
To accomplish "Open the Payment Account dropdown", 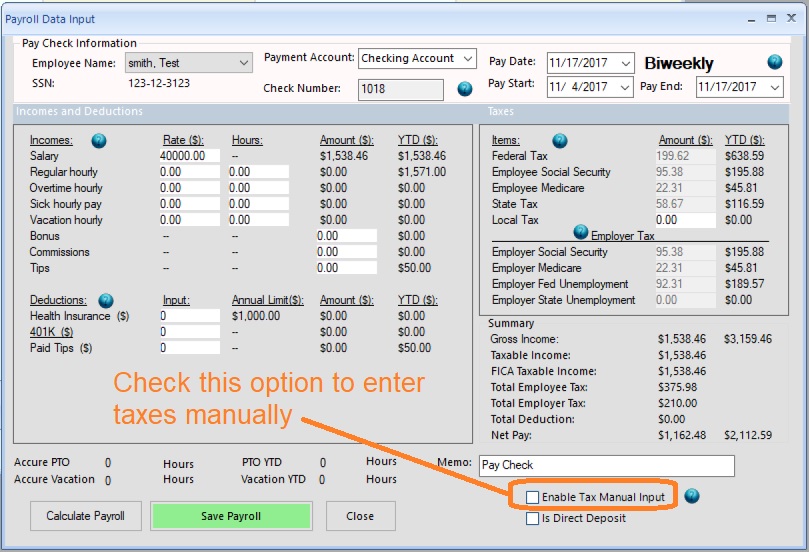I will point(468,59).
